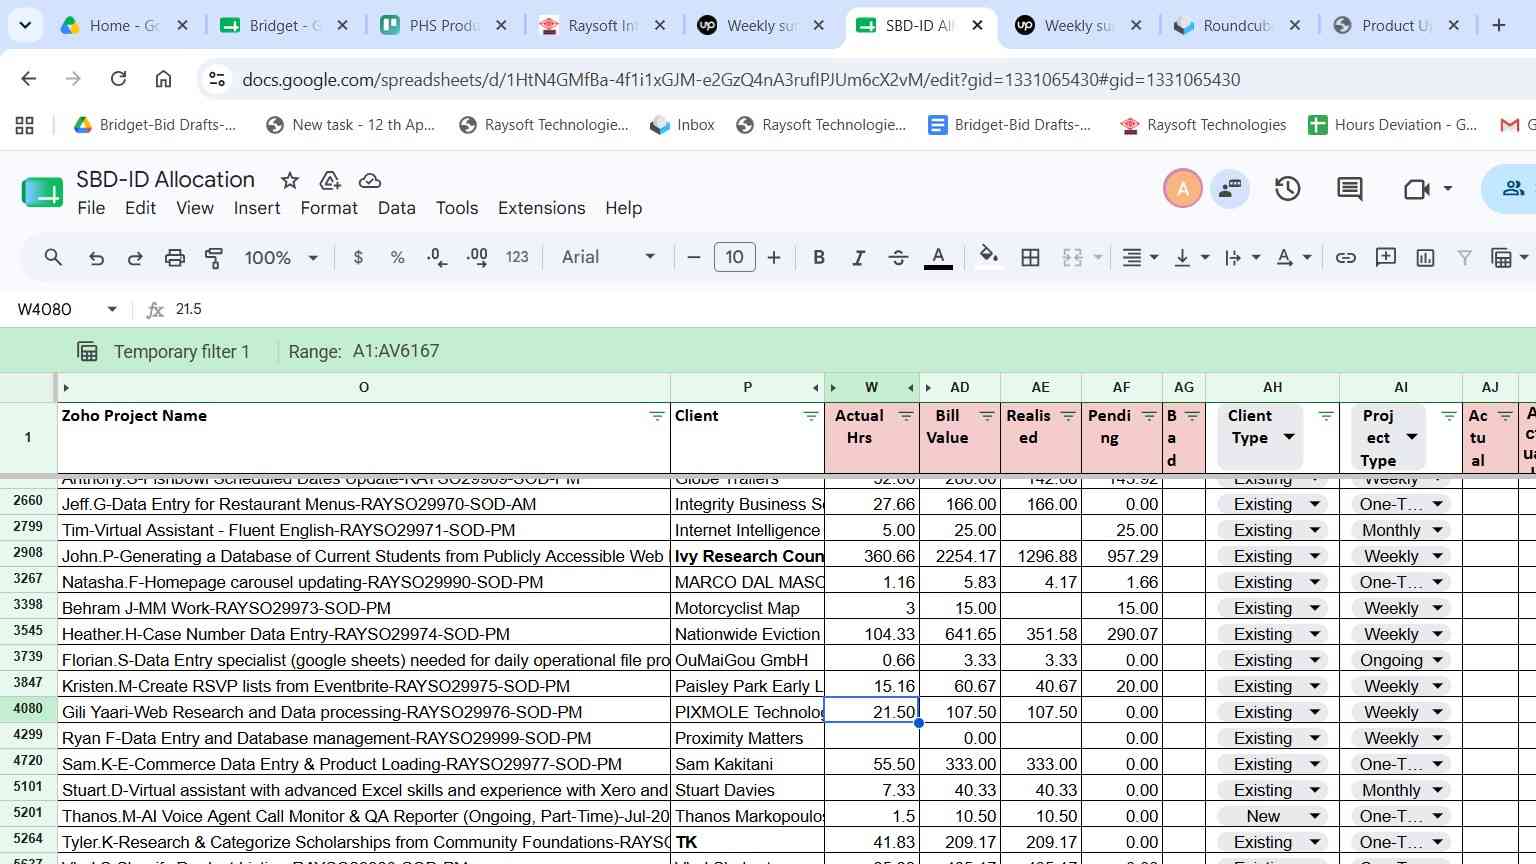Star the SBD-ID Allocation document
The width and height of the screenshot is (1536, 864).
[290, 180]
